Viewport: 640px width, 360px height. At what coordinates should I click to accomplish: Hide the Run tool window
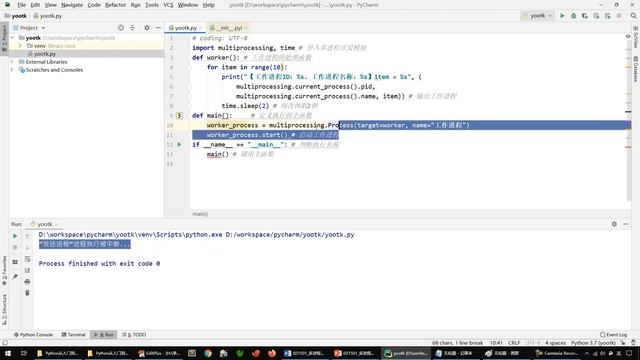(x=626, y=224)
